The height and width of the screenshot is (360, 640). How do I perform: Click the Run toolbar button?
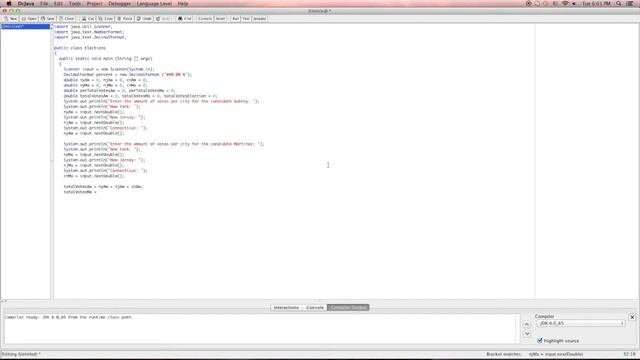pyautogui.click(x=236, y=19)
